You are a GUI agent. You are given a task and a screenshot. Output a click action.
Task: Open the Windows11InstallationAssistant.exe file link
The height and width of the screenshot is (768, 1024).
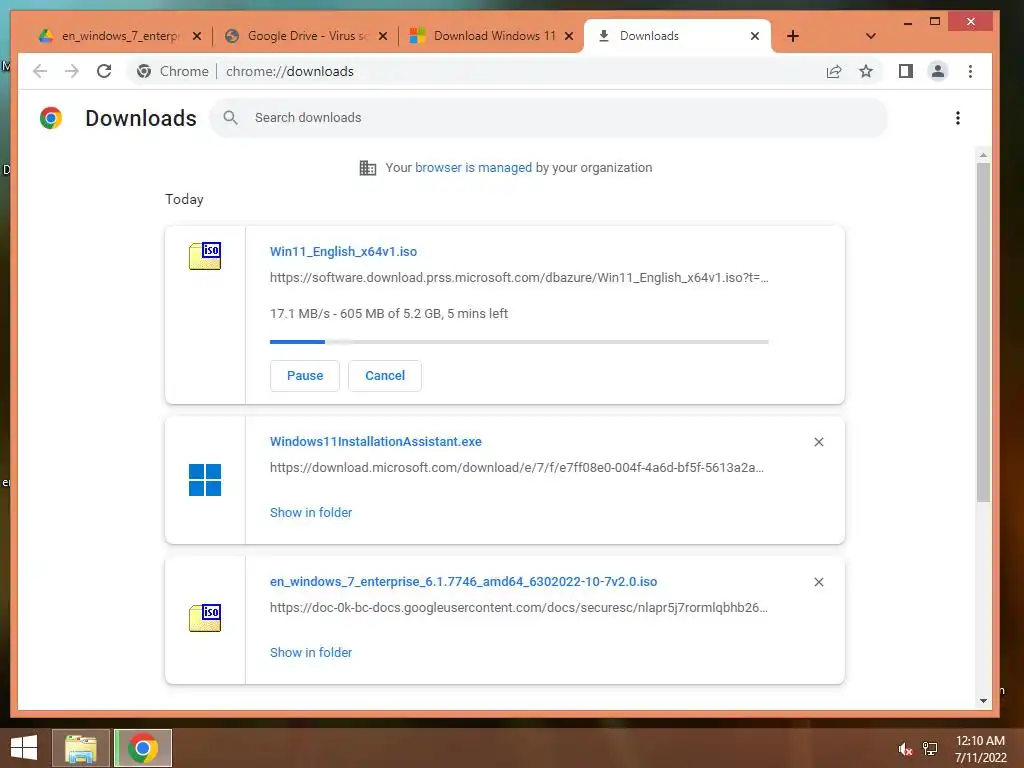tap(376, 441)
